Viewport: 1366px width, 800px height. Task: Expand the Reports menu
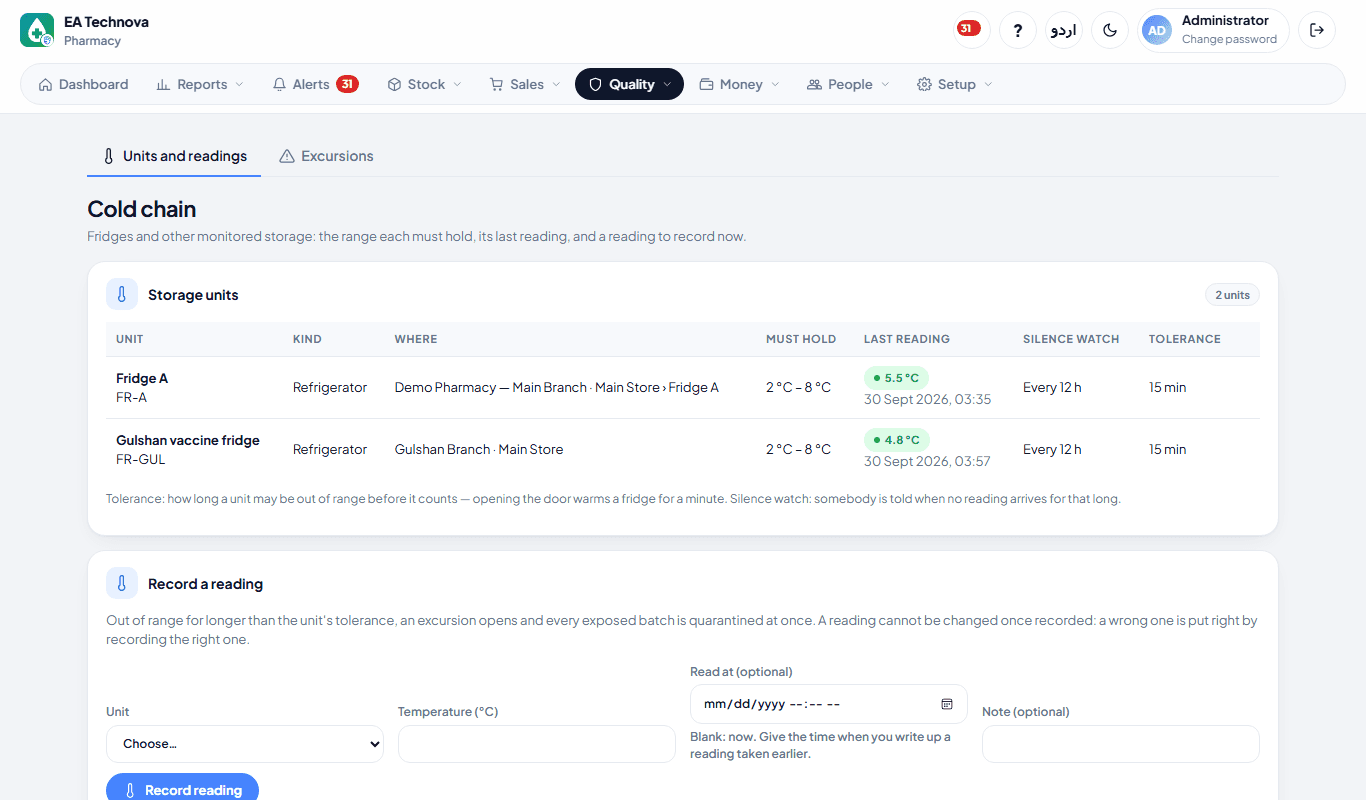pyautogui.click(x=200, y=84)
